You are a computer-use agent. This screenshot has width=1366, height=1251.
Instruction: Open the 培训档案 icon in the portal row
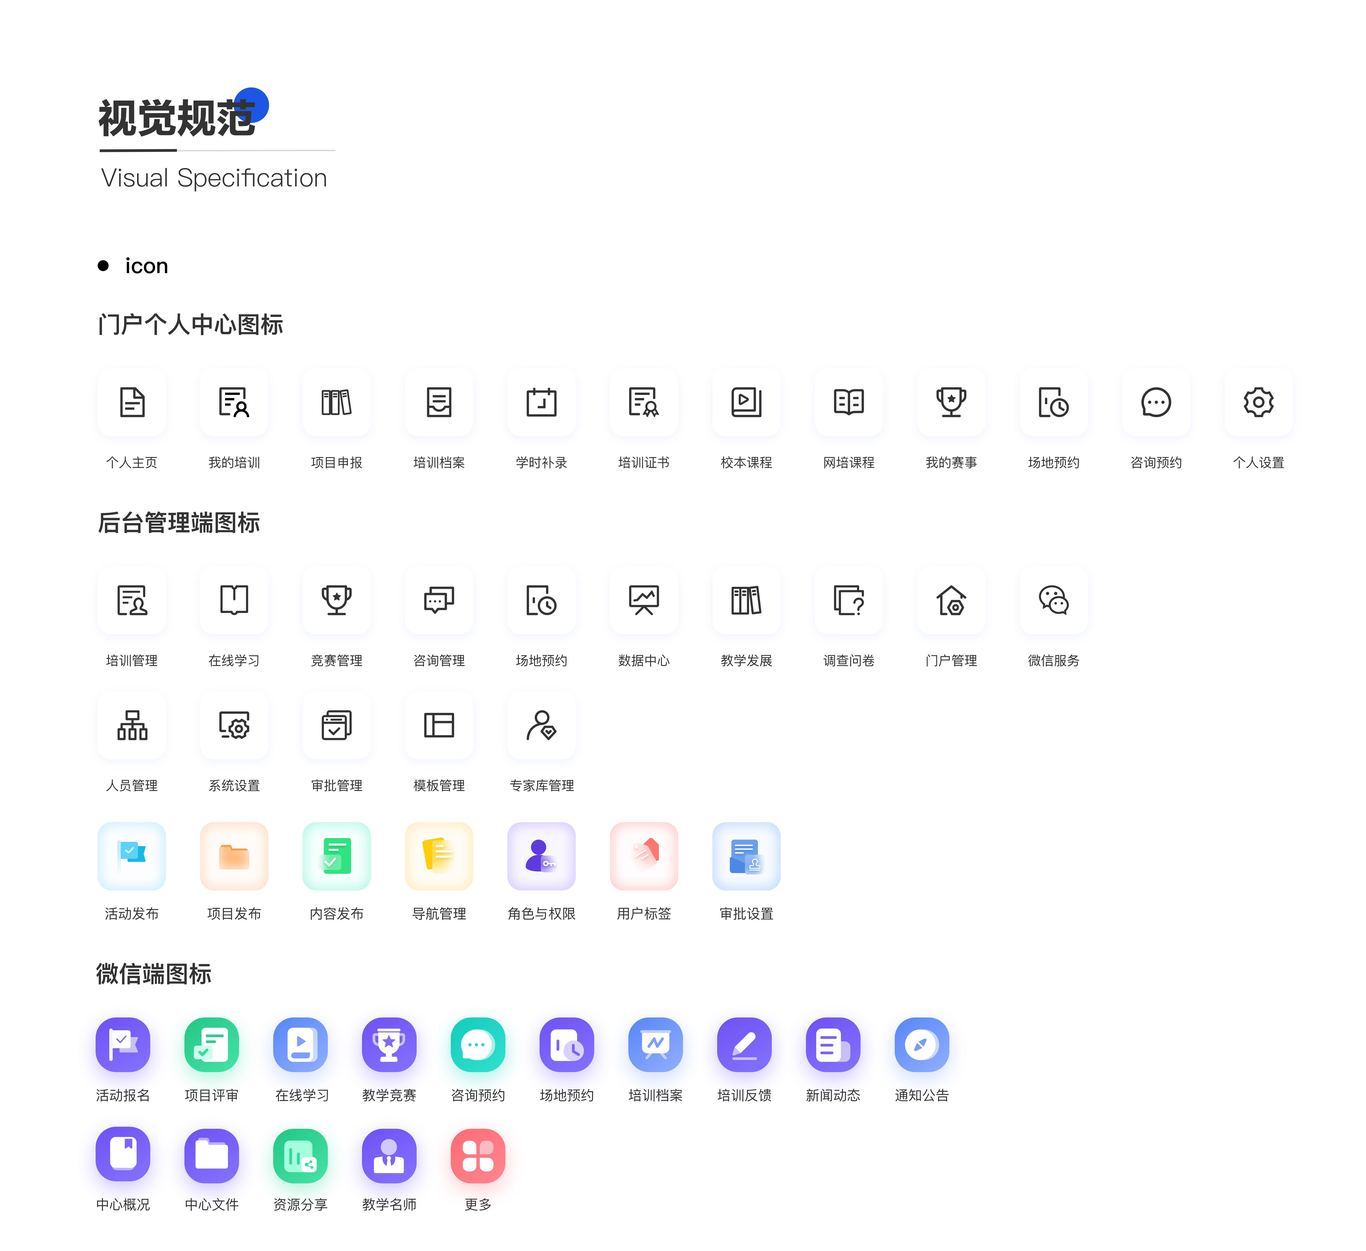[439, 402]
